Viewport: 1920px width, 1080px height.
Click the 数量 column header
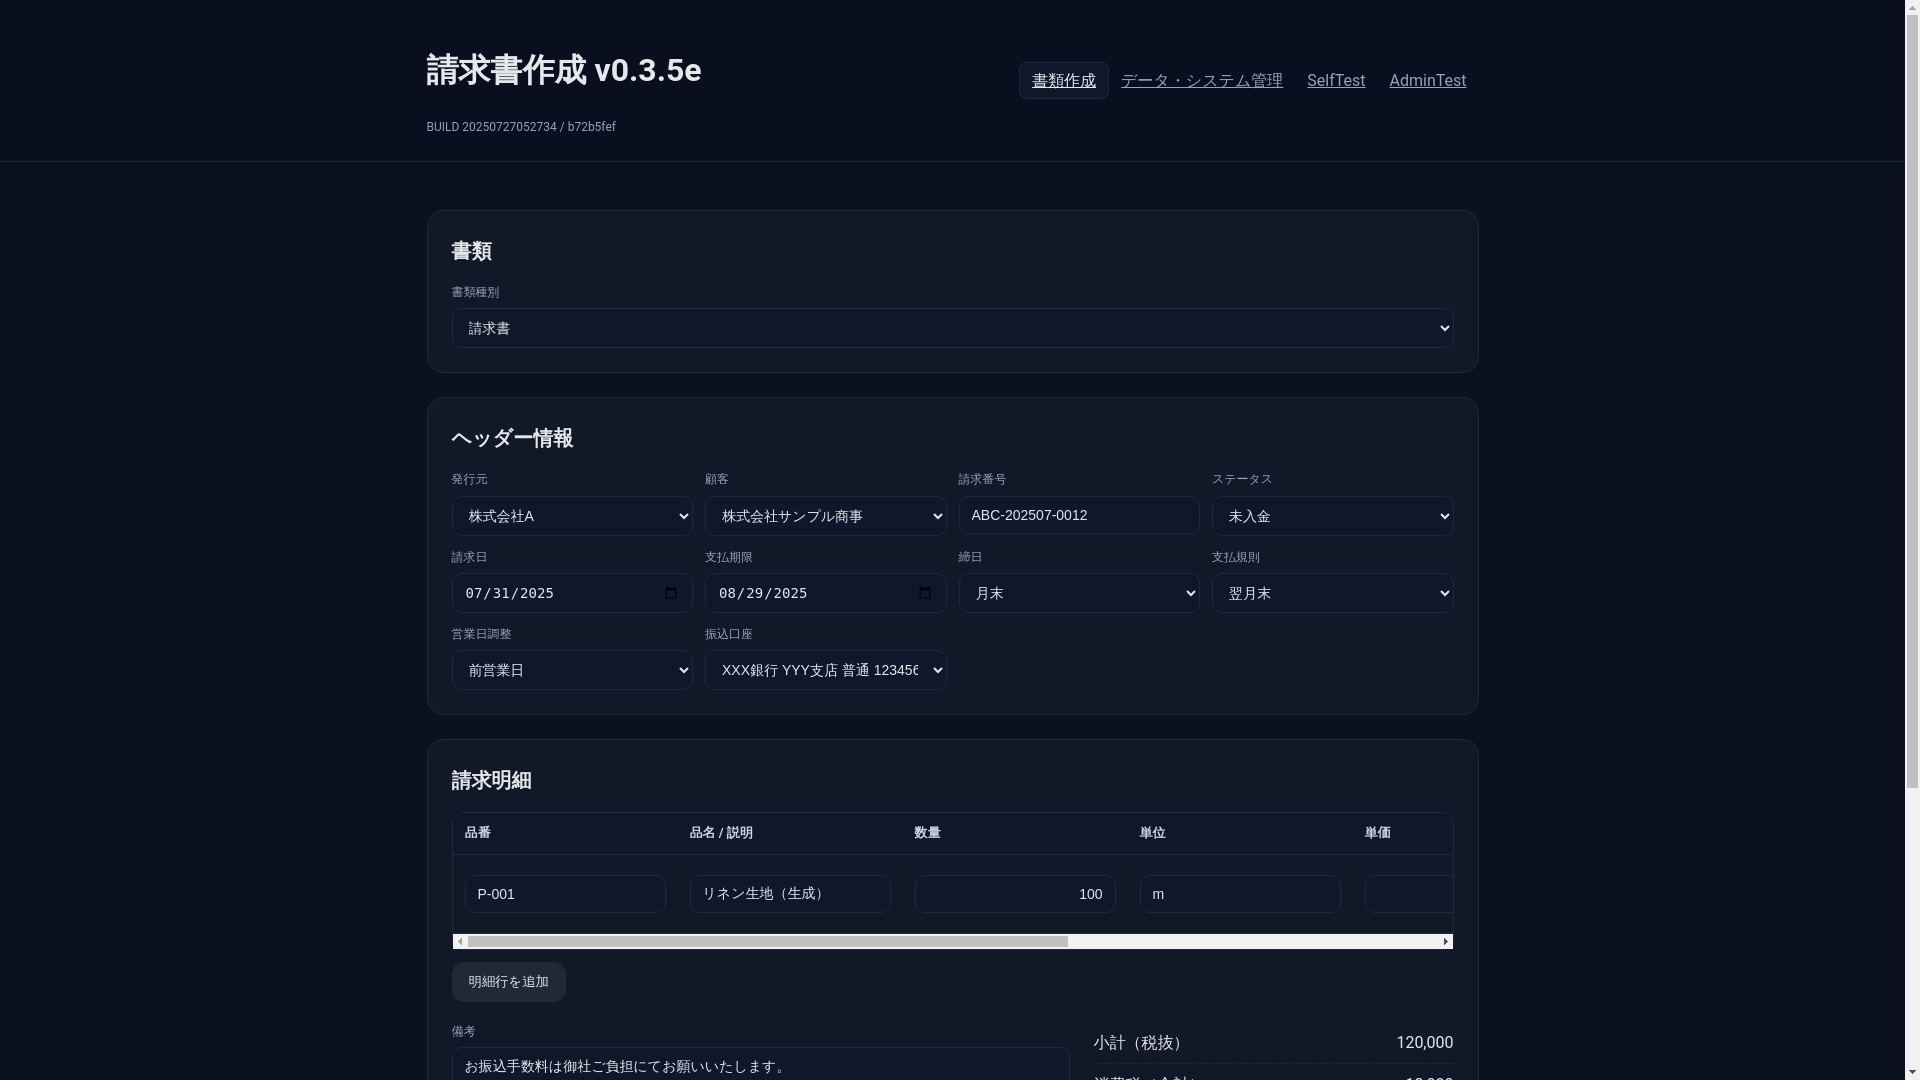click(927, 833)
